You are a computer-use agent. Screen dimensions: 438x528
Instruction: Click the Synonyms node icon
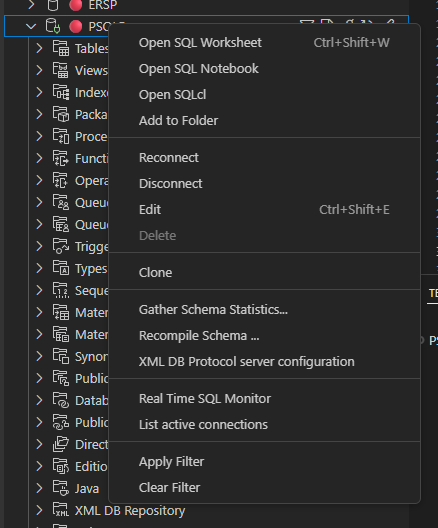point(61,356)
